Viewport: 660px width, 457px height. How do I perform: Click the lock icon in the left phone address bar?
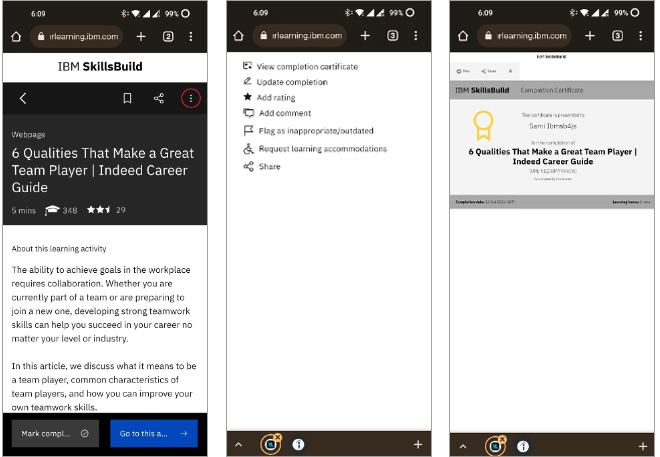point(41,37)
